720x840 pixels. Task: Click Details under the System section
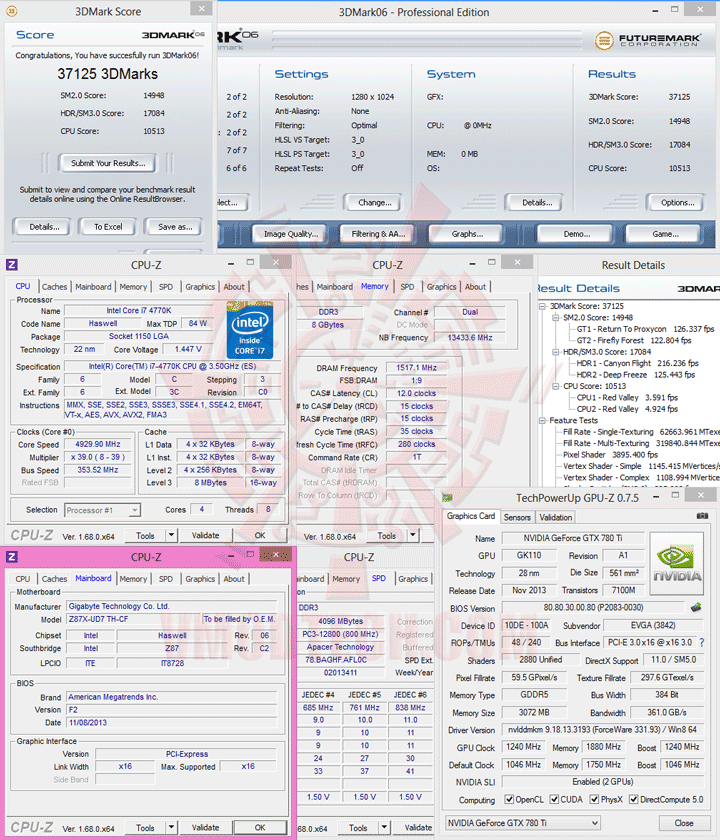point(537,202)
